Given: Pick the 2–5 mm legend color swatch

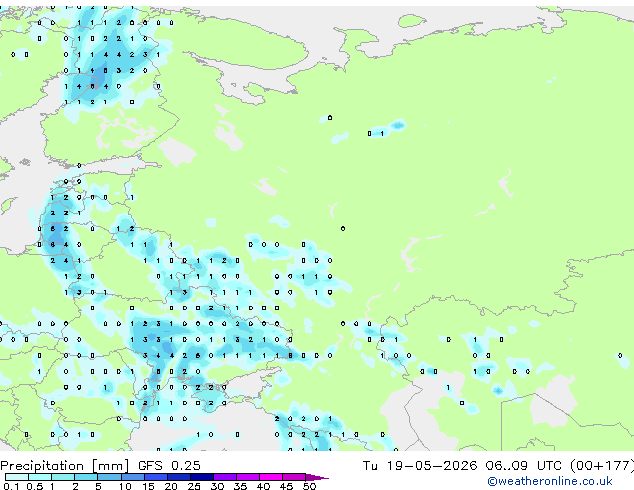Looking at the screenshot, I should (x=86, y=477).
